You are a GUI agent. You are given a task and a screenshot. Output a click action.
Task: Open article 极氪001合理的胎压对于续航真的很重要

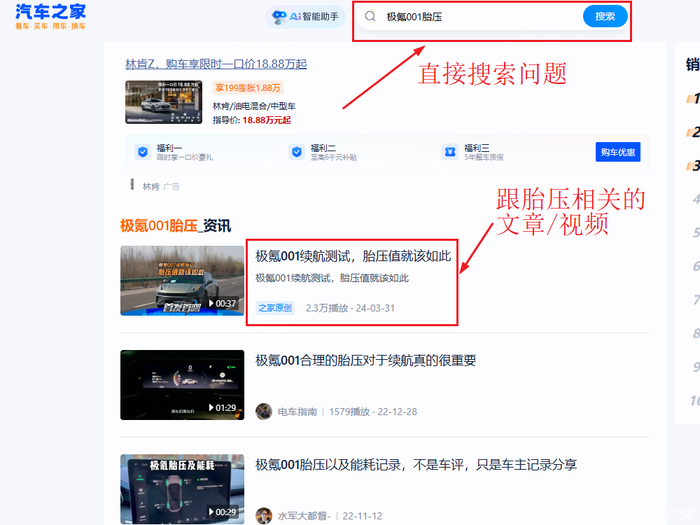click(365, 360)
